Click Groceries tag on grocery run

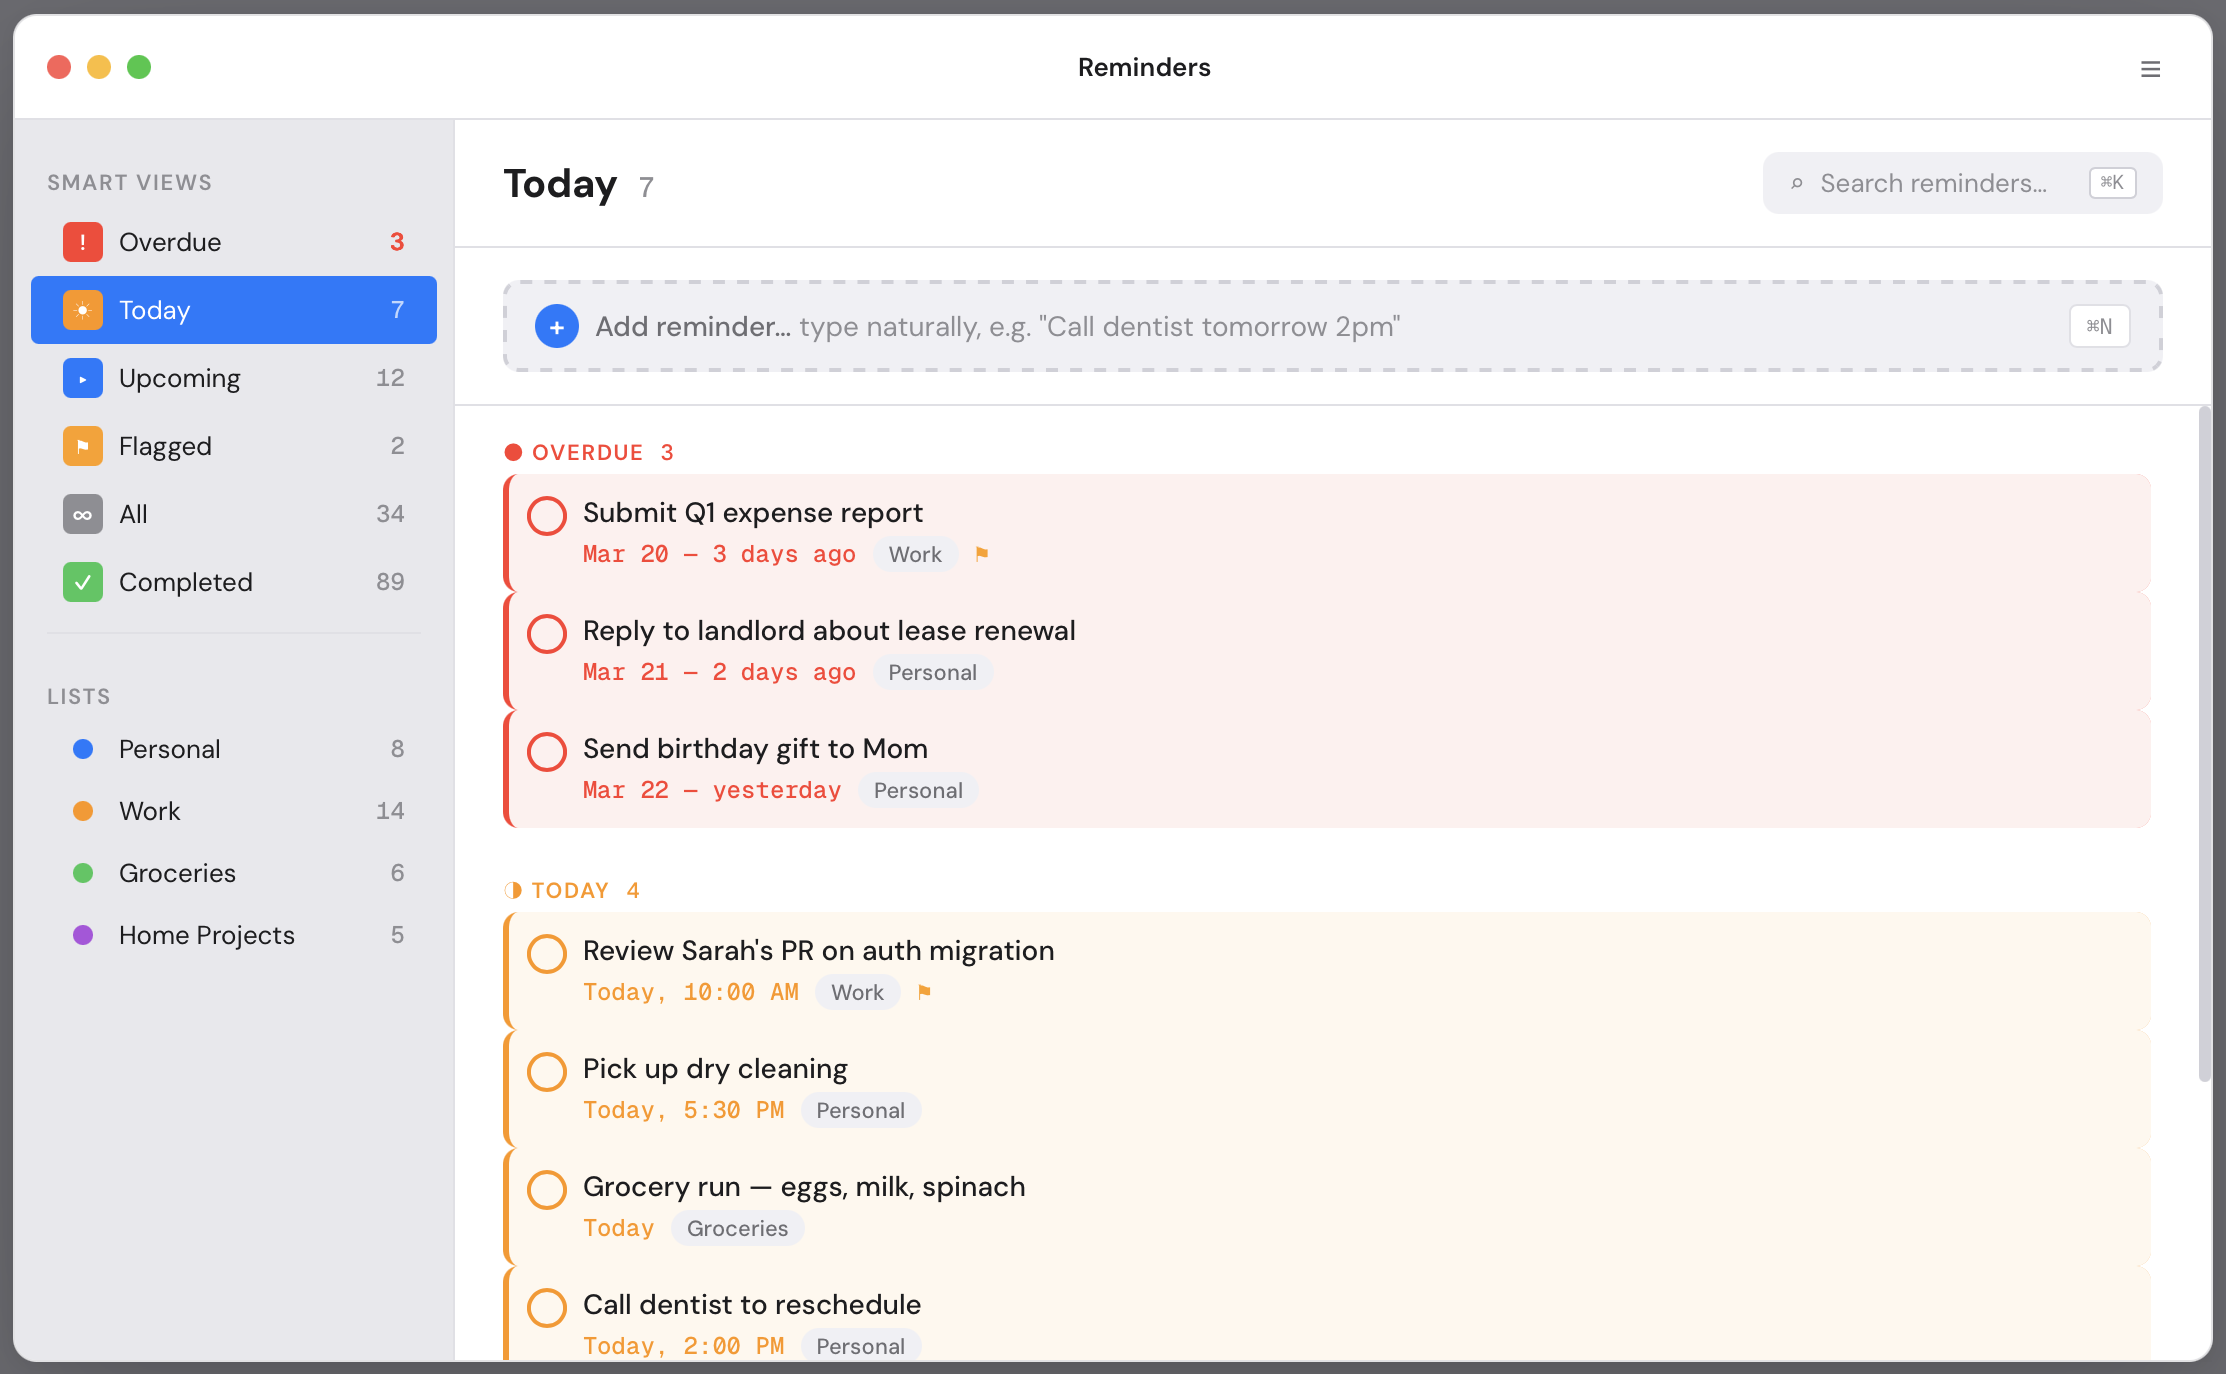(x=737, y=1229)
